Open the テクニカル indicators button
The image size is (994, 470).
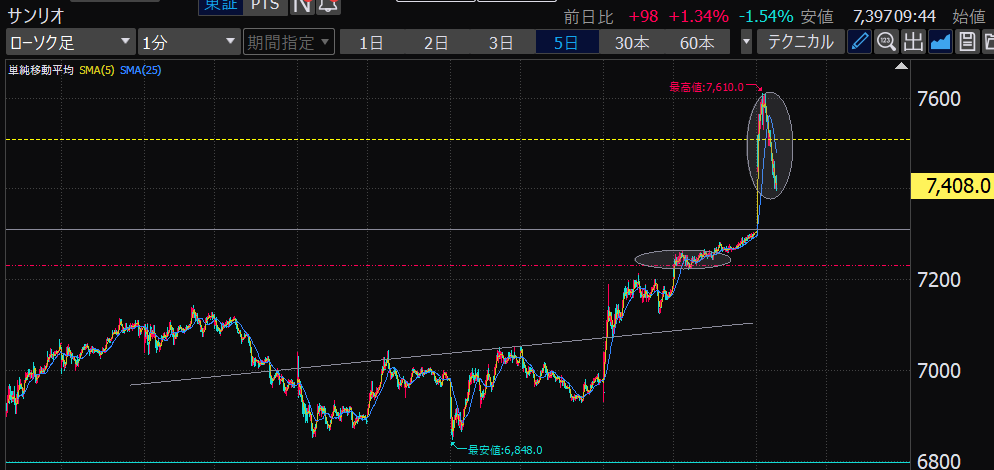[799, 42]
